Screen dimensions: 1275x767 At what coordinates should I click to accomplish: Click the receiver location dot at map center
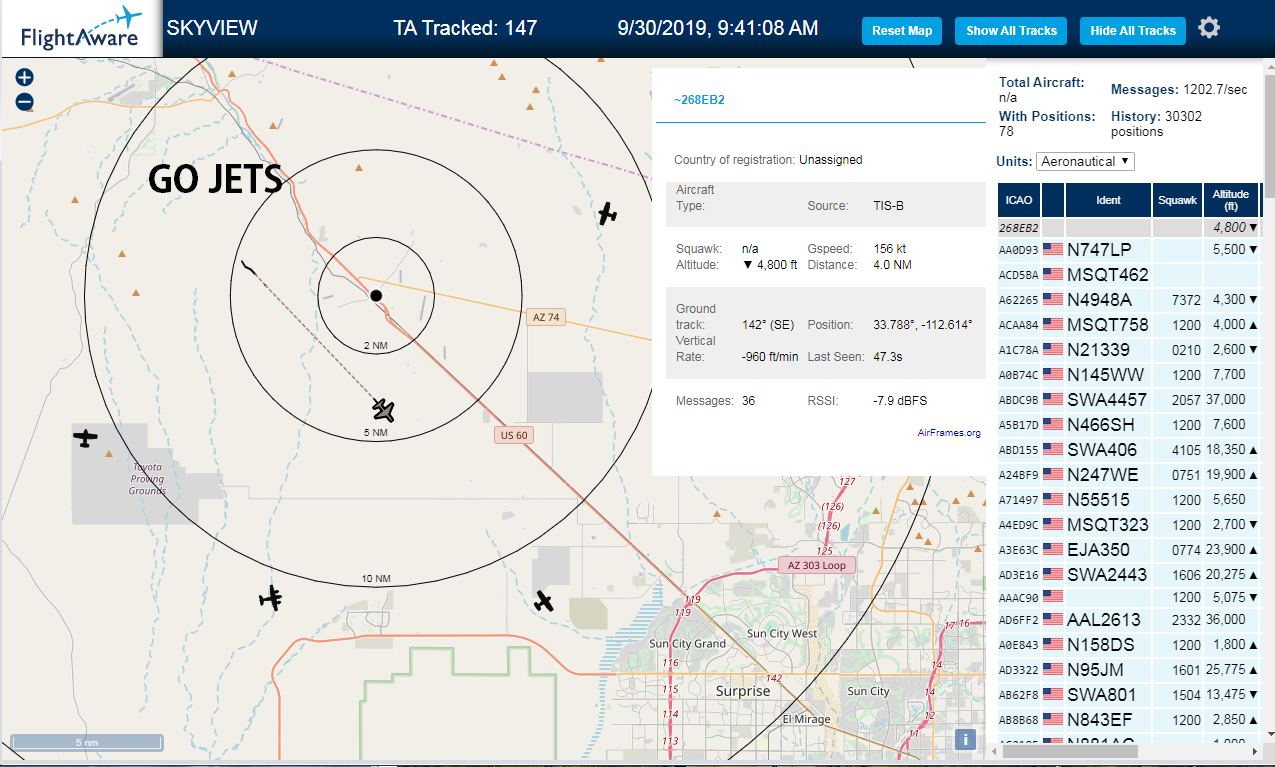pyautogui.click(x=376, y=295)
